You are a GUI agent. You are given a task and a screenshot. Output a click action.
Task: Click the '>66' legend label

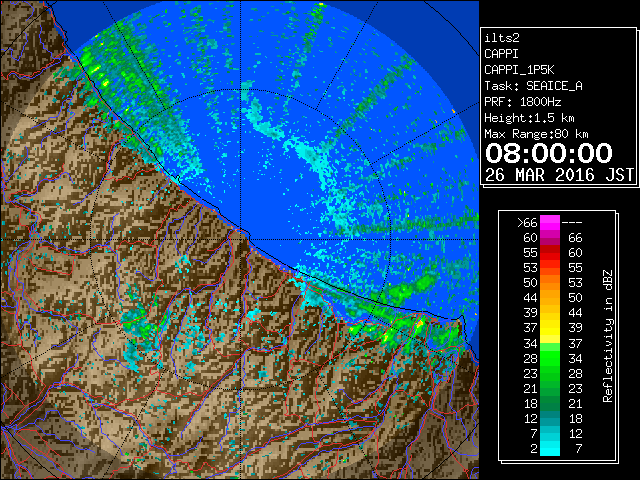(x=527, y=222)
